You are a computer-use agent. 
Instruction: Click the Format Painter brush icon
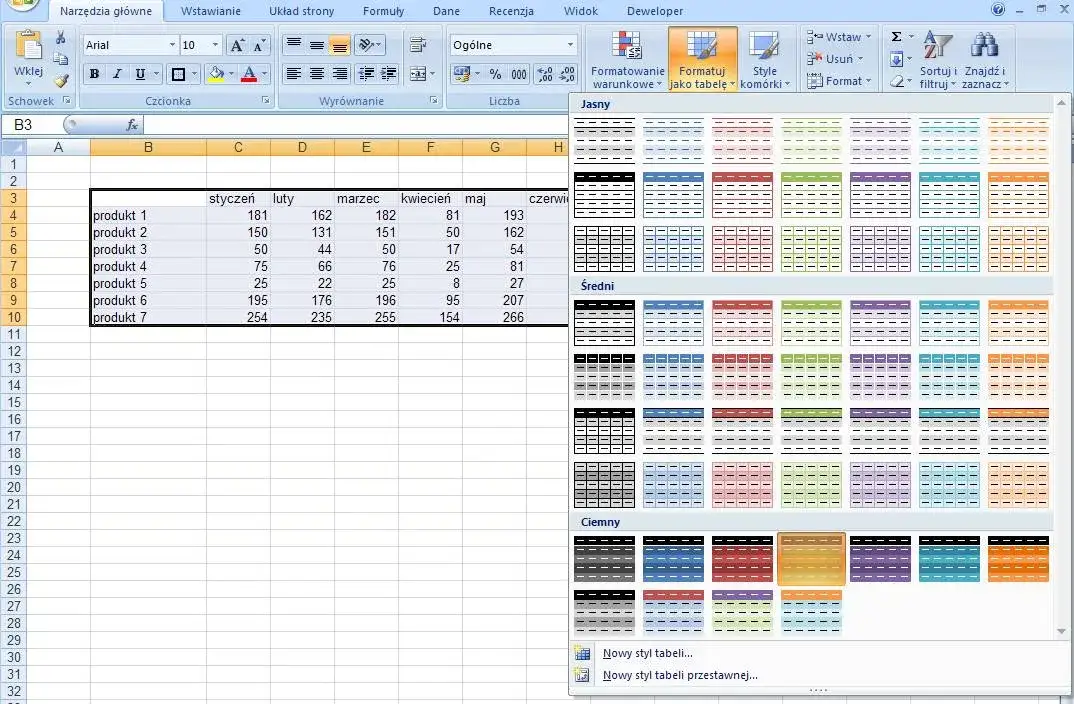click(61, 81)
